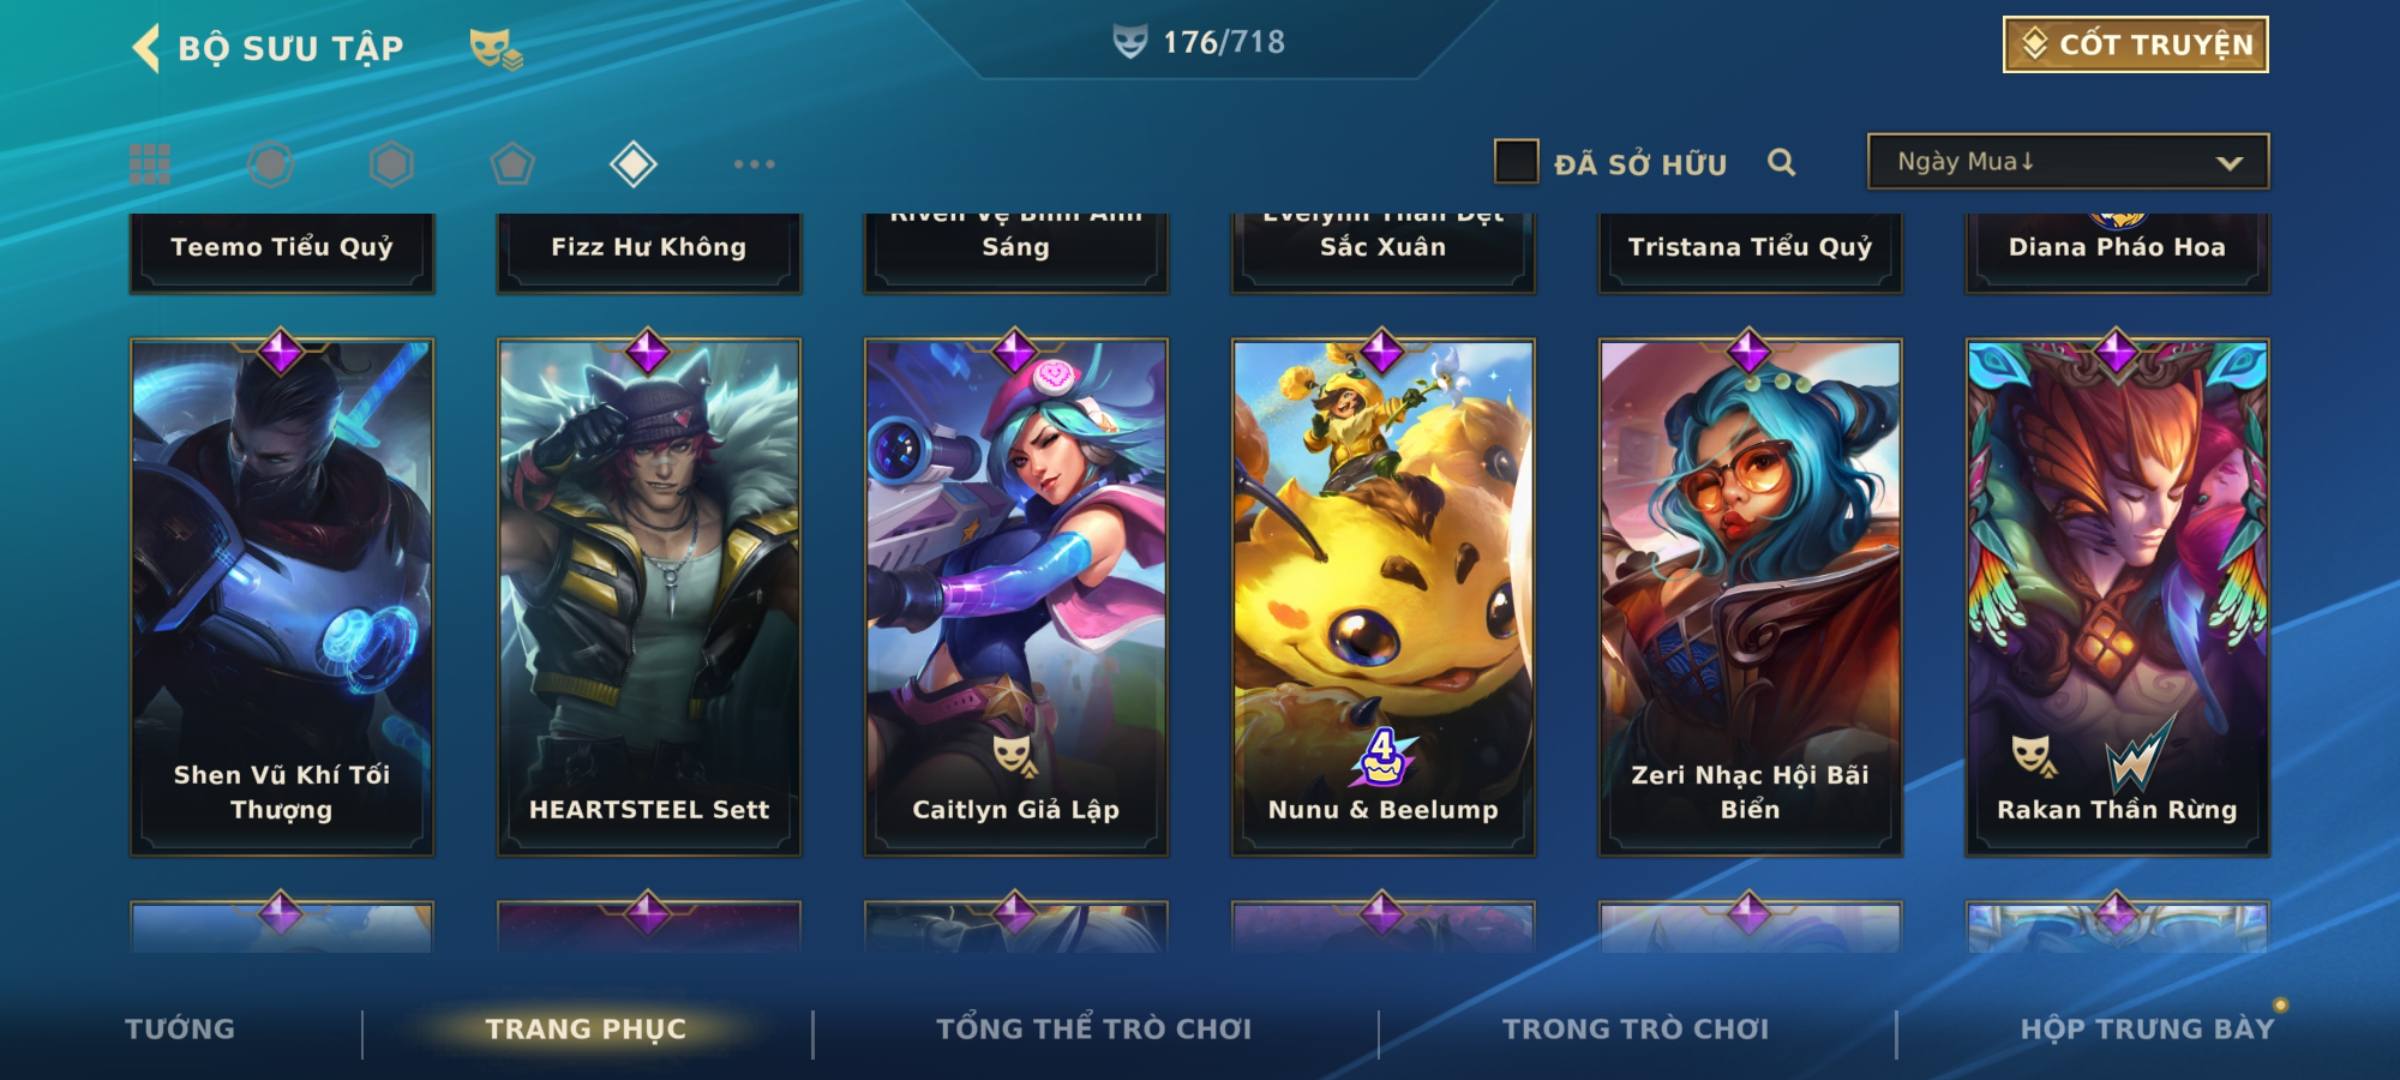Select the first hexagon rarity filter icon
This screenshot has width=2400, height=1080.
click(270, 164)
